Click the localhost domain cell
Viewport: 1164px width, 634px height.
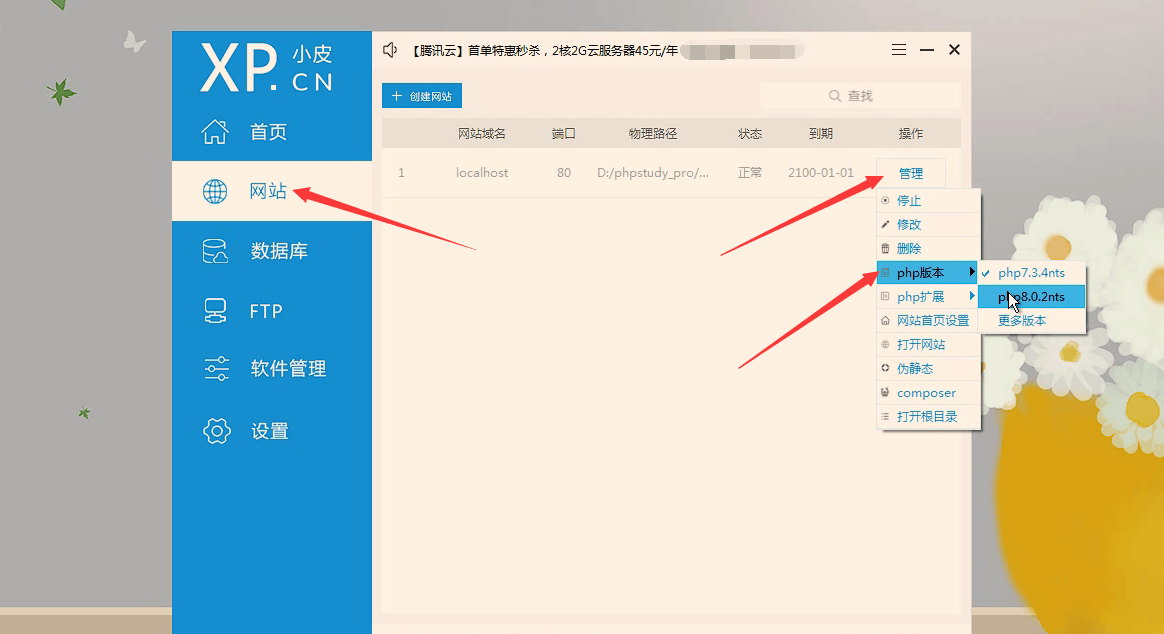pyautogui.click(x=482, y=172)
